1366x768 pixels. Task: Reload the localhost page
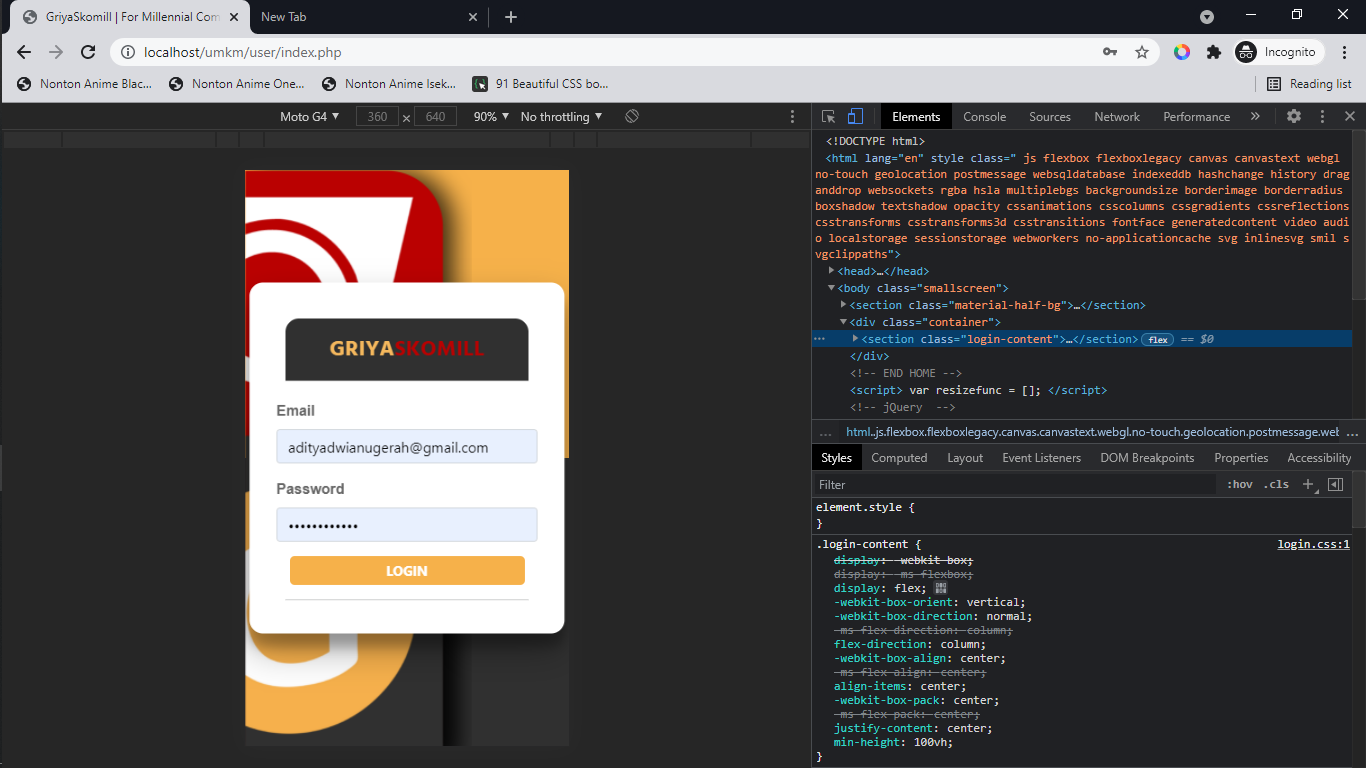[88, 52]
